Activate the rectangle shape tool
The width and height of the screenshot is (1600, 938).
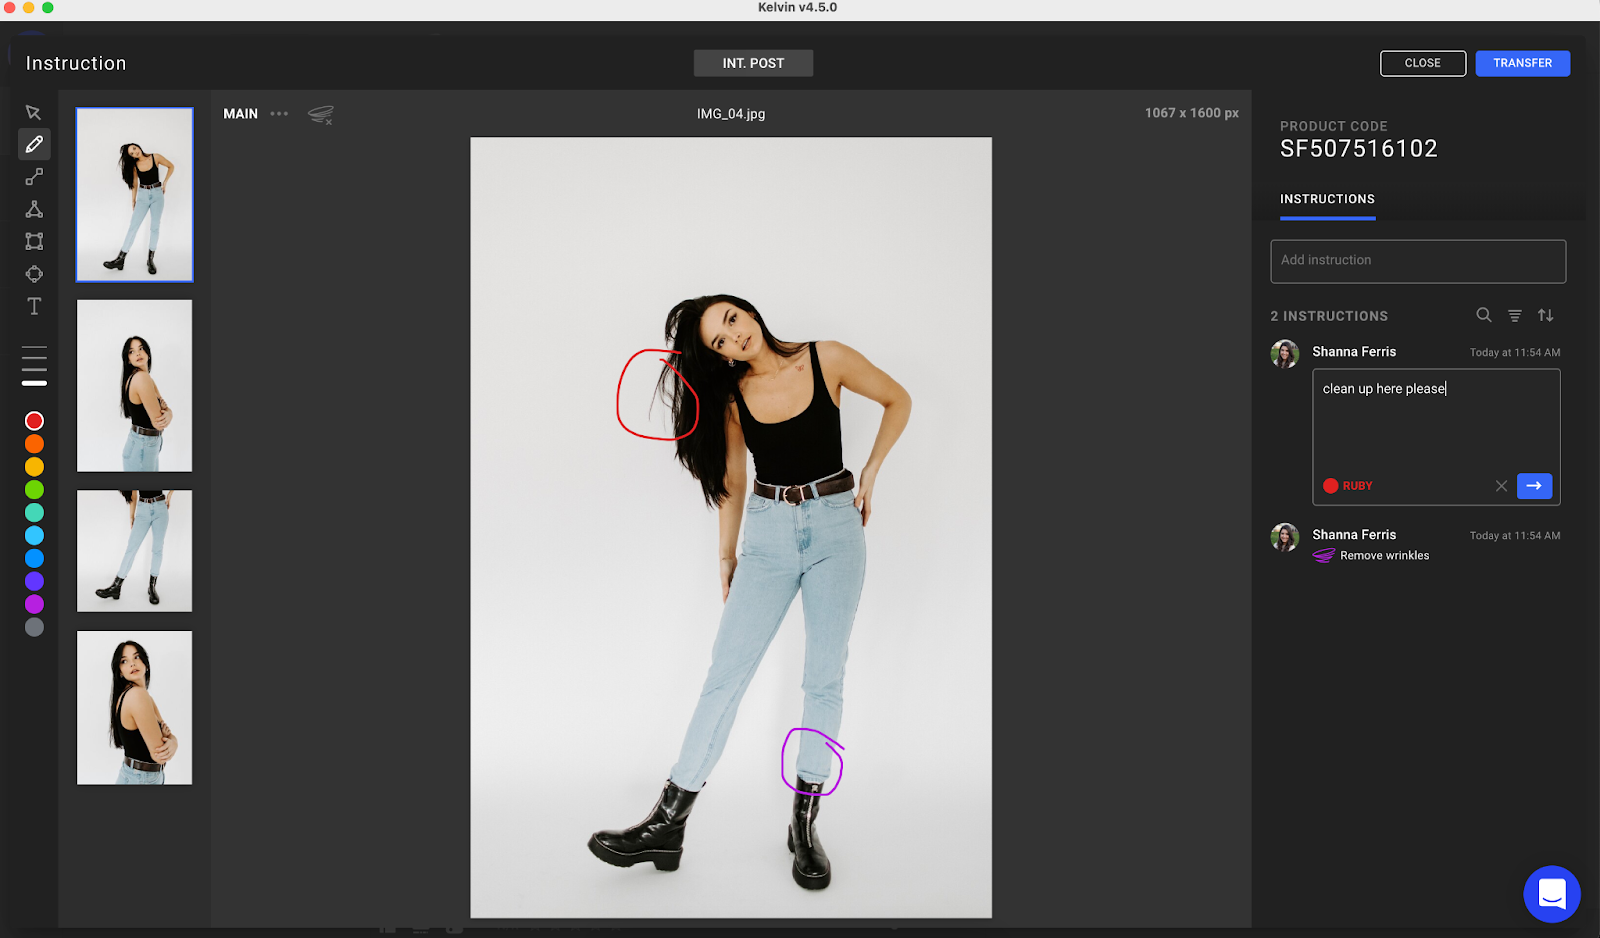coord(34,241)
